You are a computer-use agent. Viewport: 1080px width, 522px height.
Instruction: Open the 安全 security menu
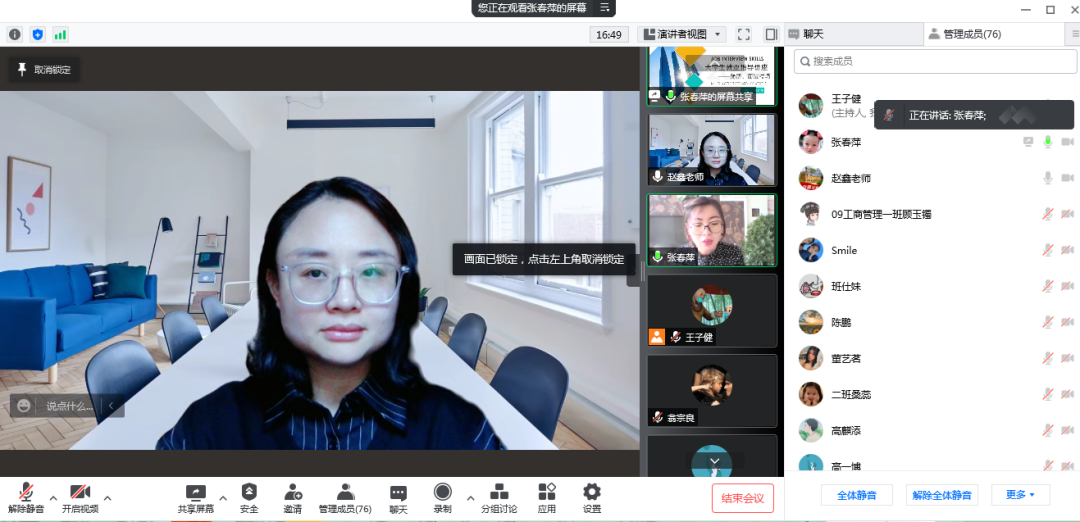[249, 499]
